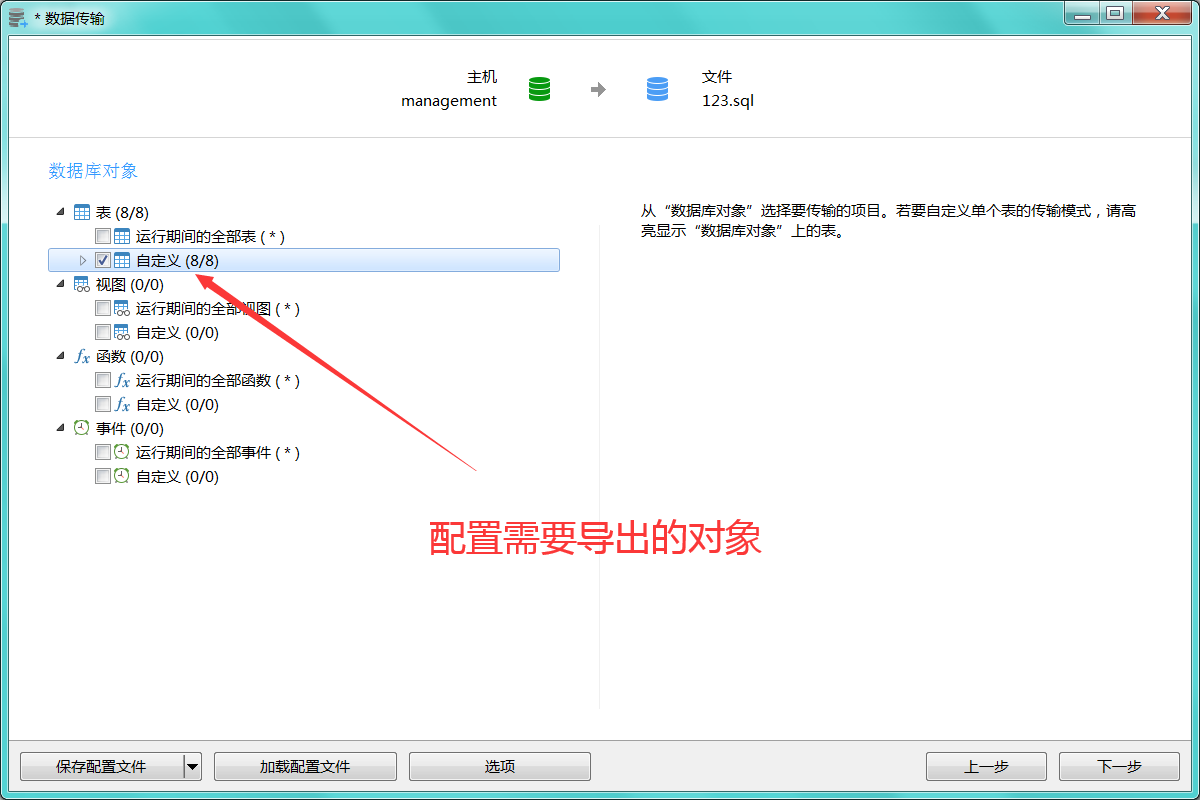Viewport: 1200px width, 800px height.
Task: Click the gray arrow between source and target
Action: [598, 90]
